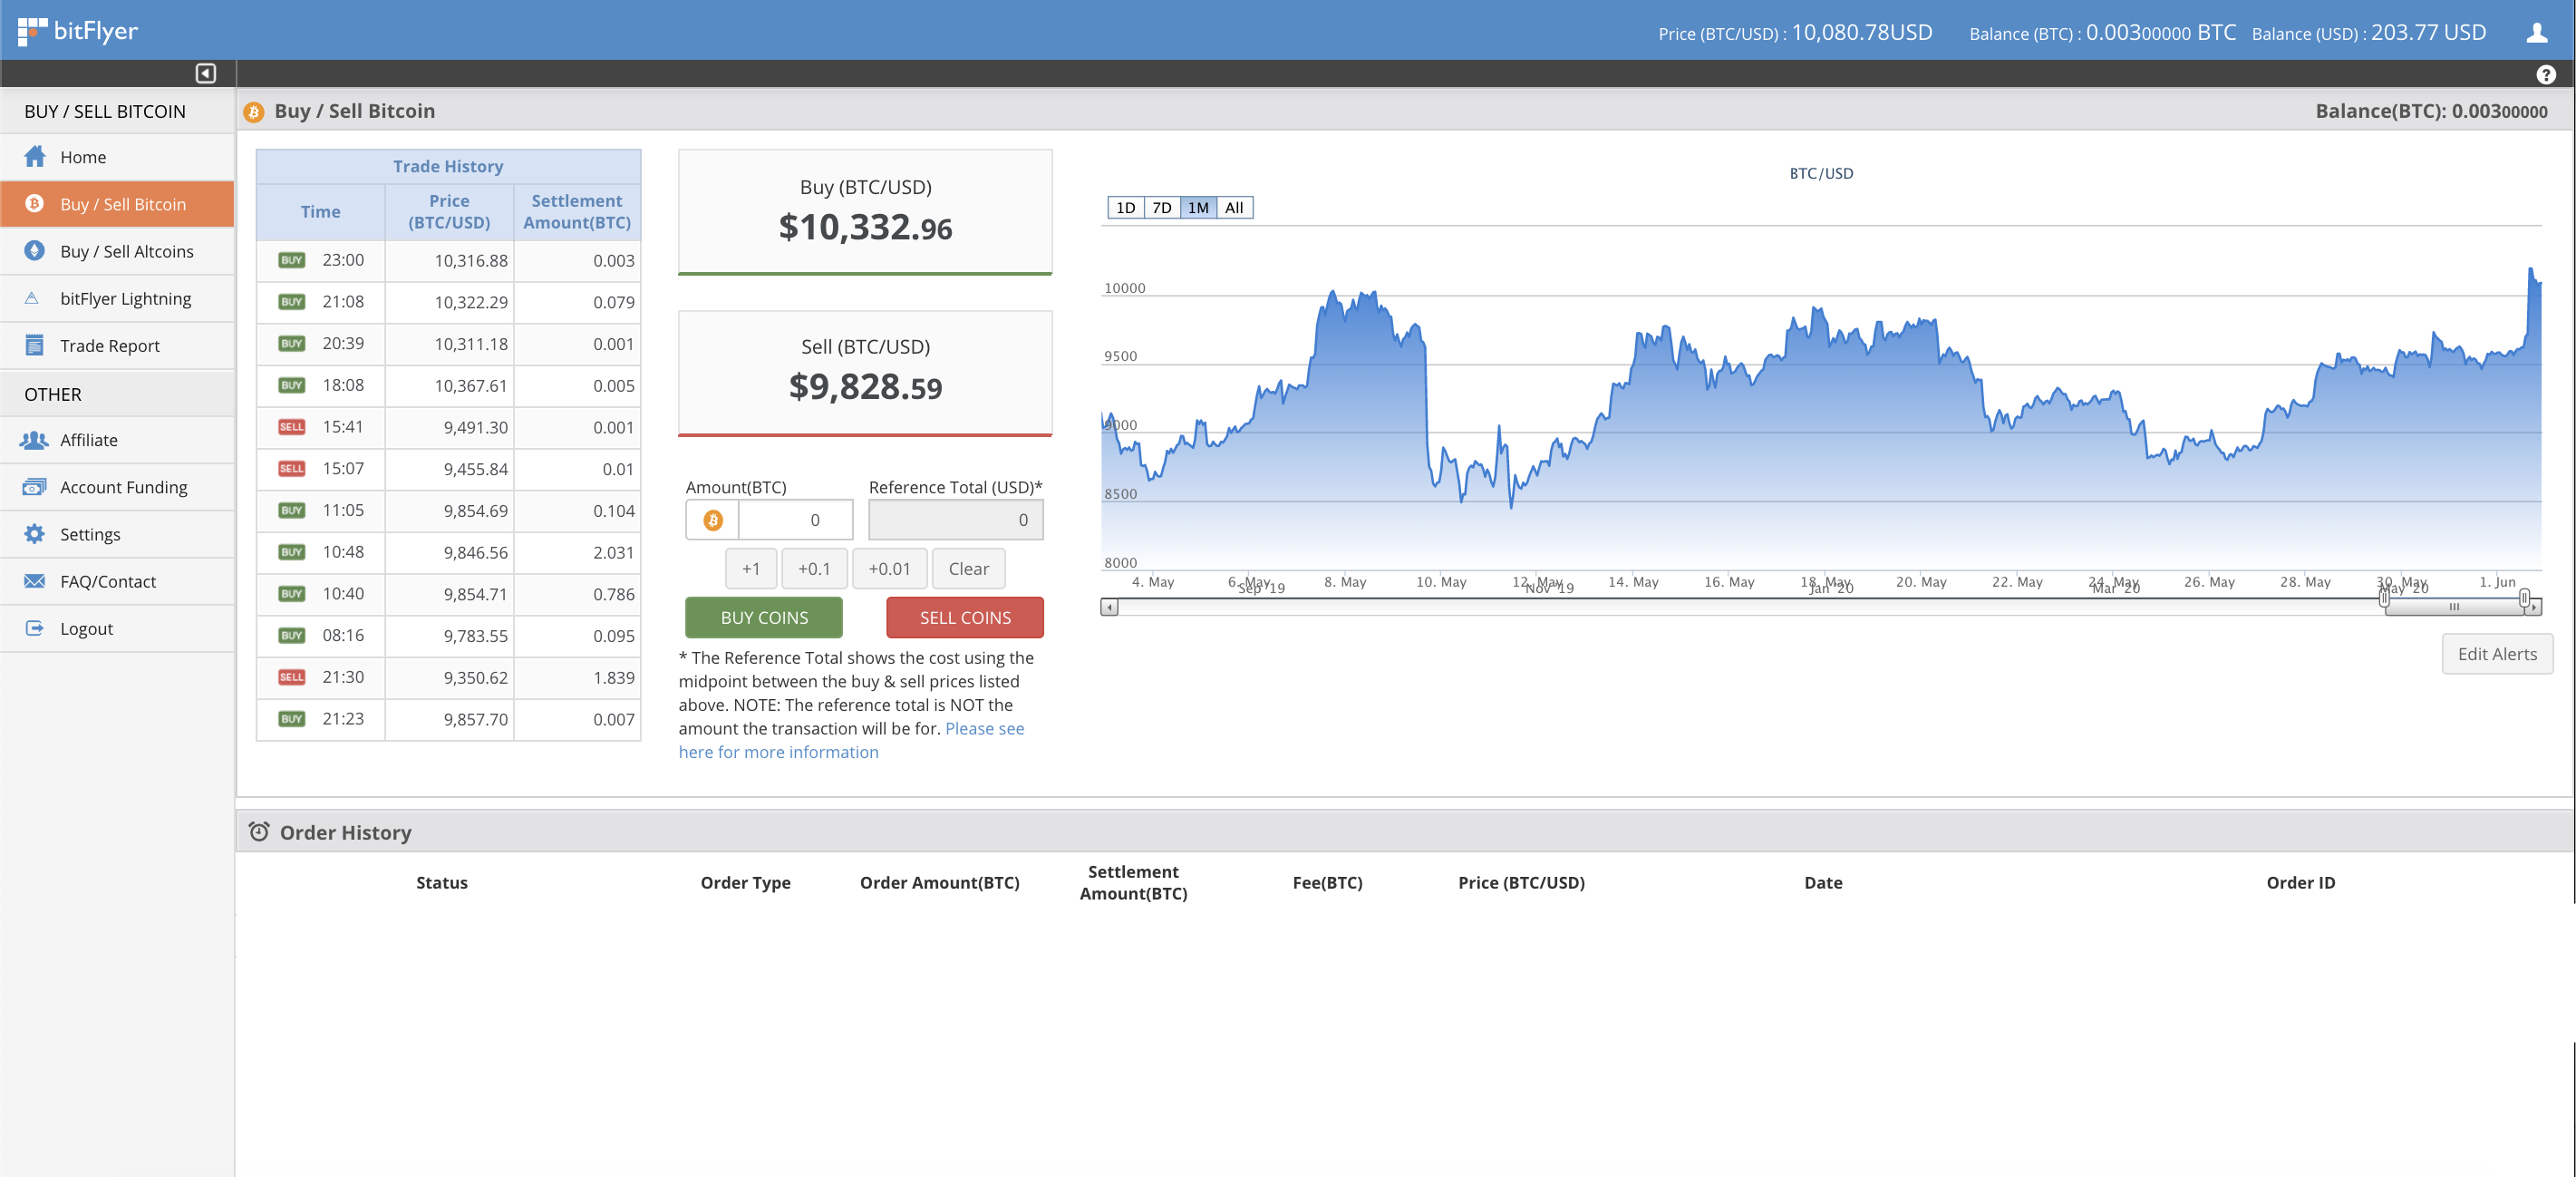2576x1177 pixels.
Task: Add +0.1 BTC to amount
Action: click(814, 568)
